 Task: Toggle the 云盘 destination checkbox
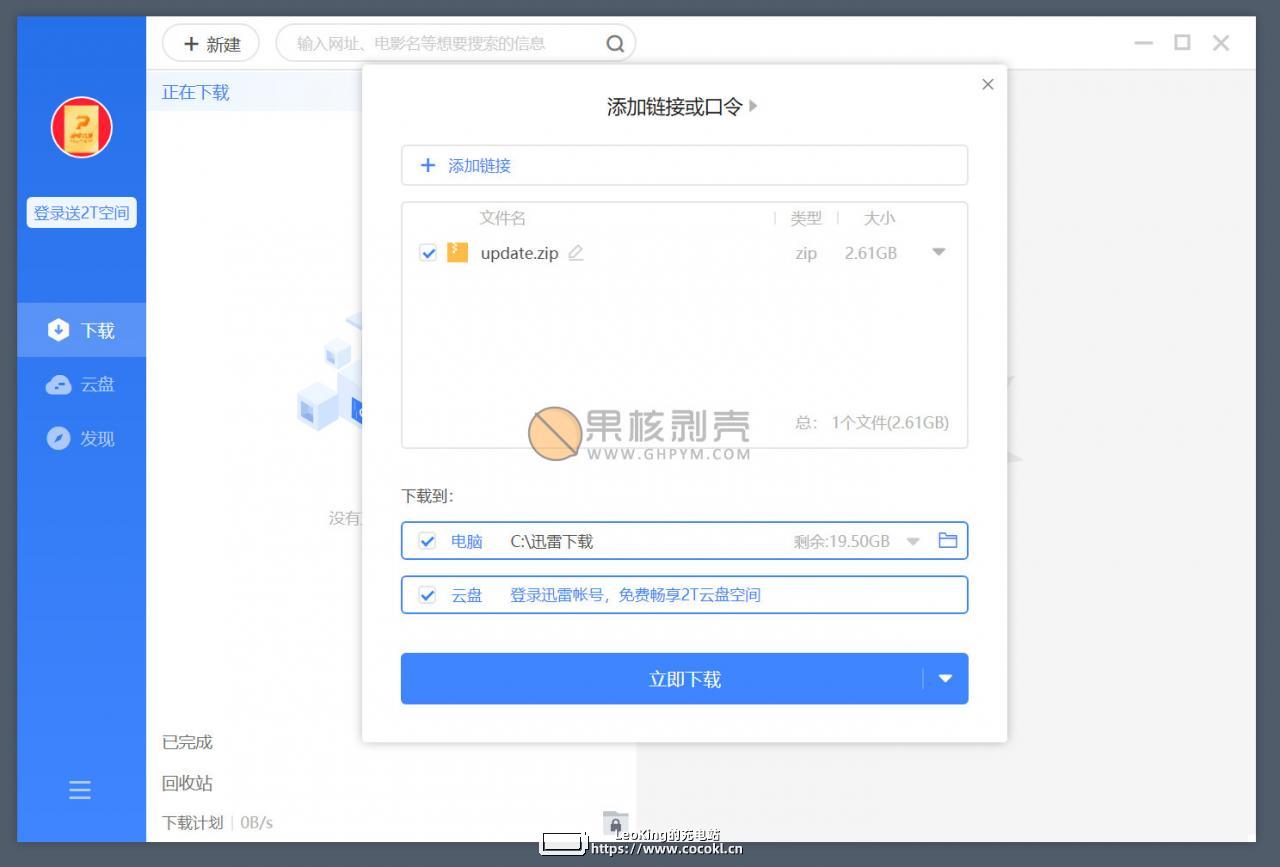pos(427,595)
